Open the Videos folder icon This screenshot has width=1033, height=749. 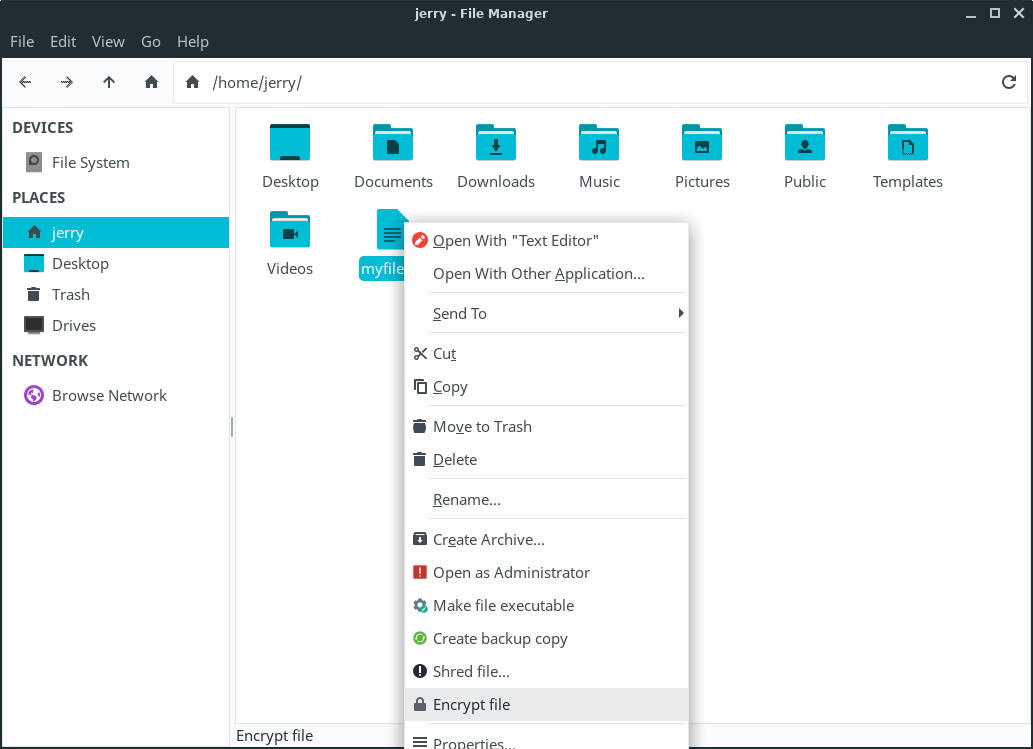[290, 231]
